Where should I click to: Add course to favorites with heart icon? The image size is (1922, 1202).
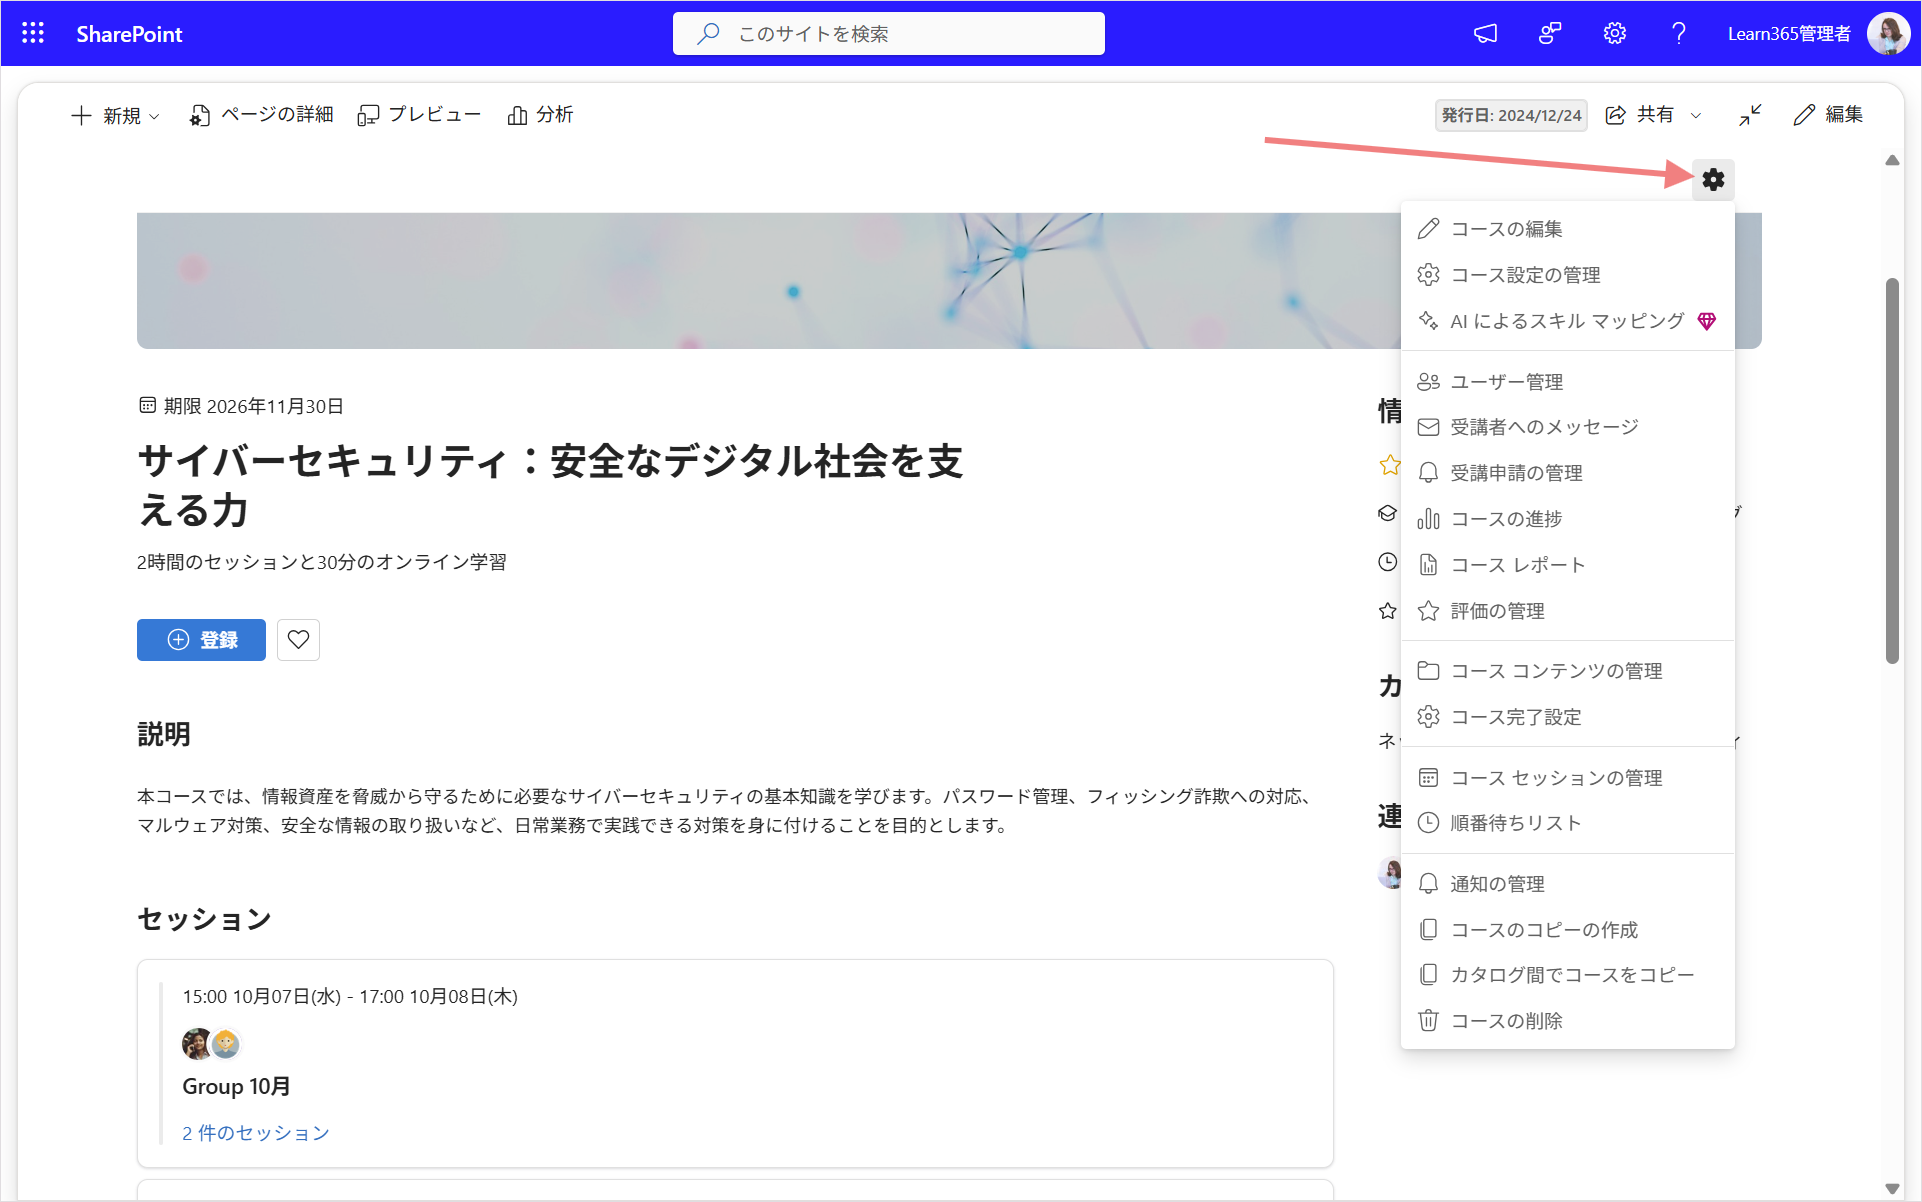(298, 640)
